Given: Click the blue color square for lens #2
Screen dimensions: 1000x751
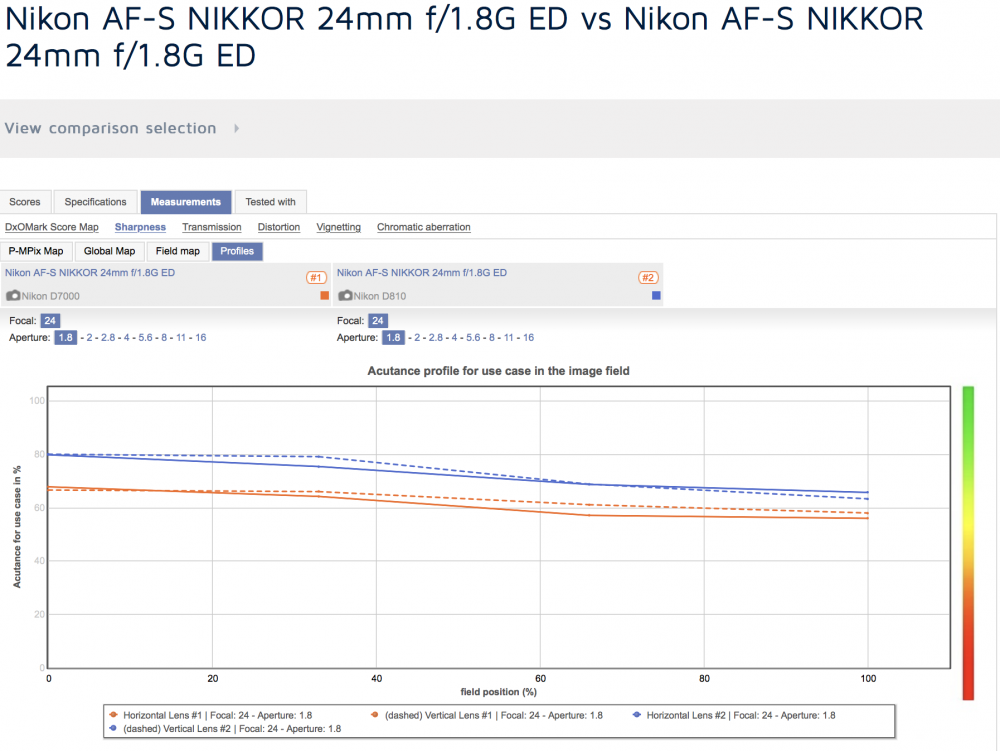Looking at the screenshot, I should (x=656, y=295).
